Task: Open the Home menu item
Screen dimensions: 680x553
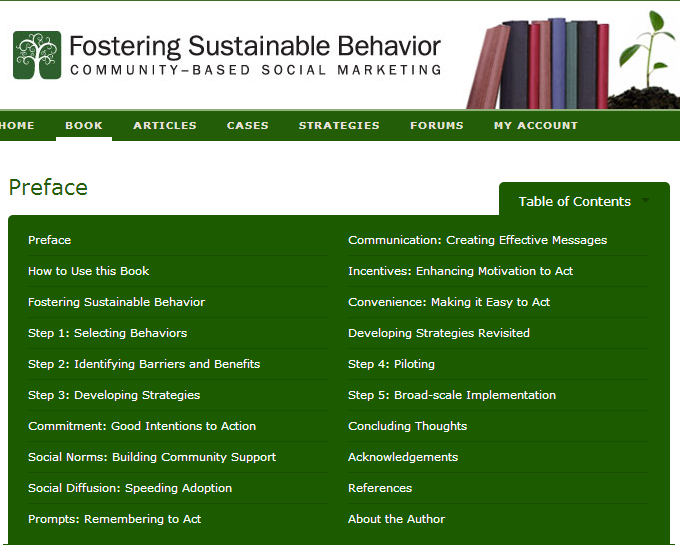Action: click(17, 126)
